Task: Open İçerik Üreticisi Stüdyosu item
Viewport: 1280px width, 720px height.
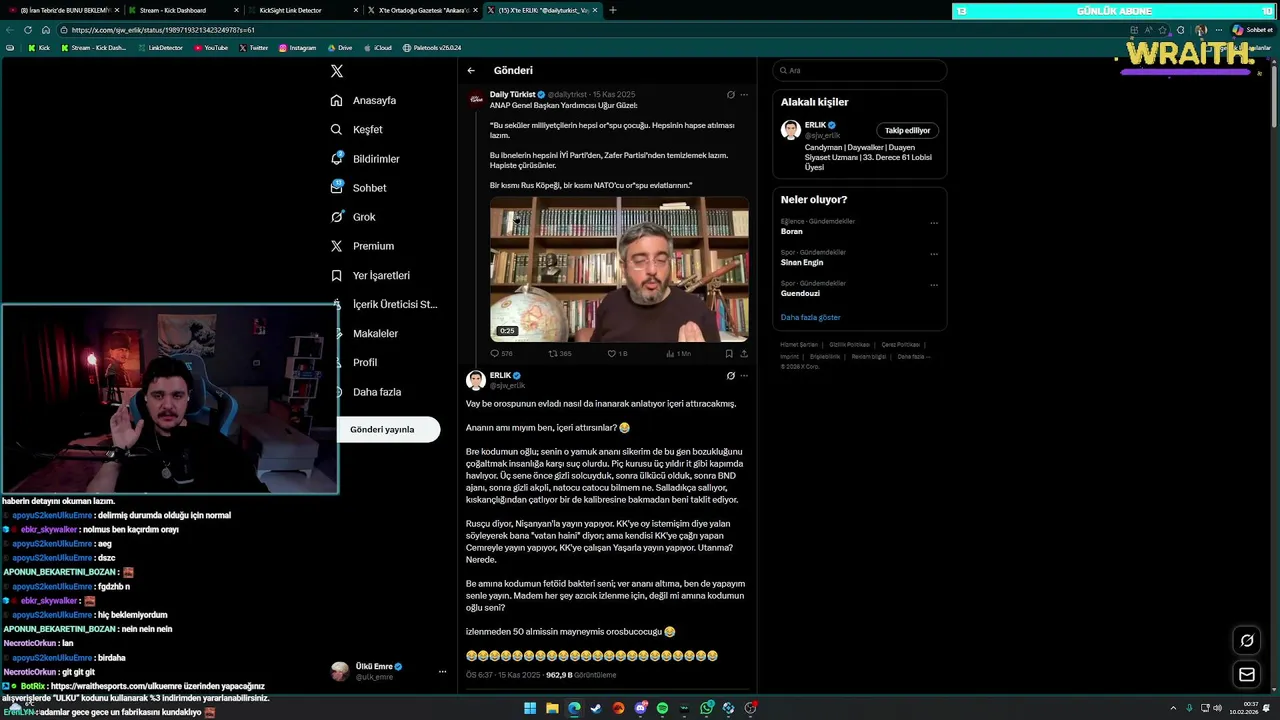Action: [x=385, y=304]
